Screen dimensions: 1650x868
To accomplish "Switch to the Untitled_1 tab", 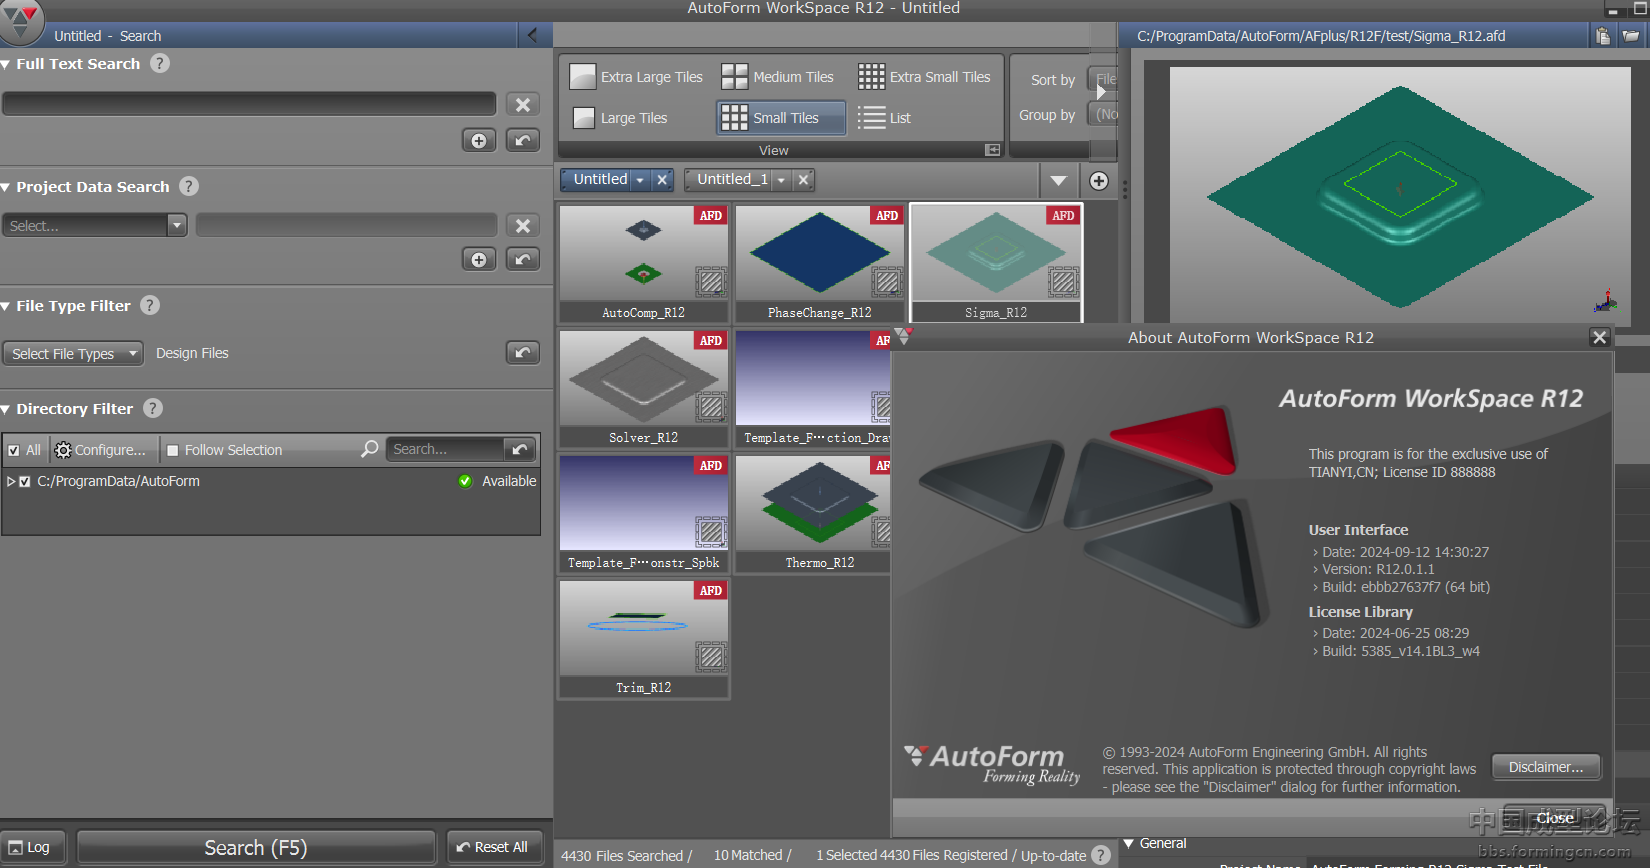I will coord(732,180).
